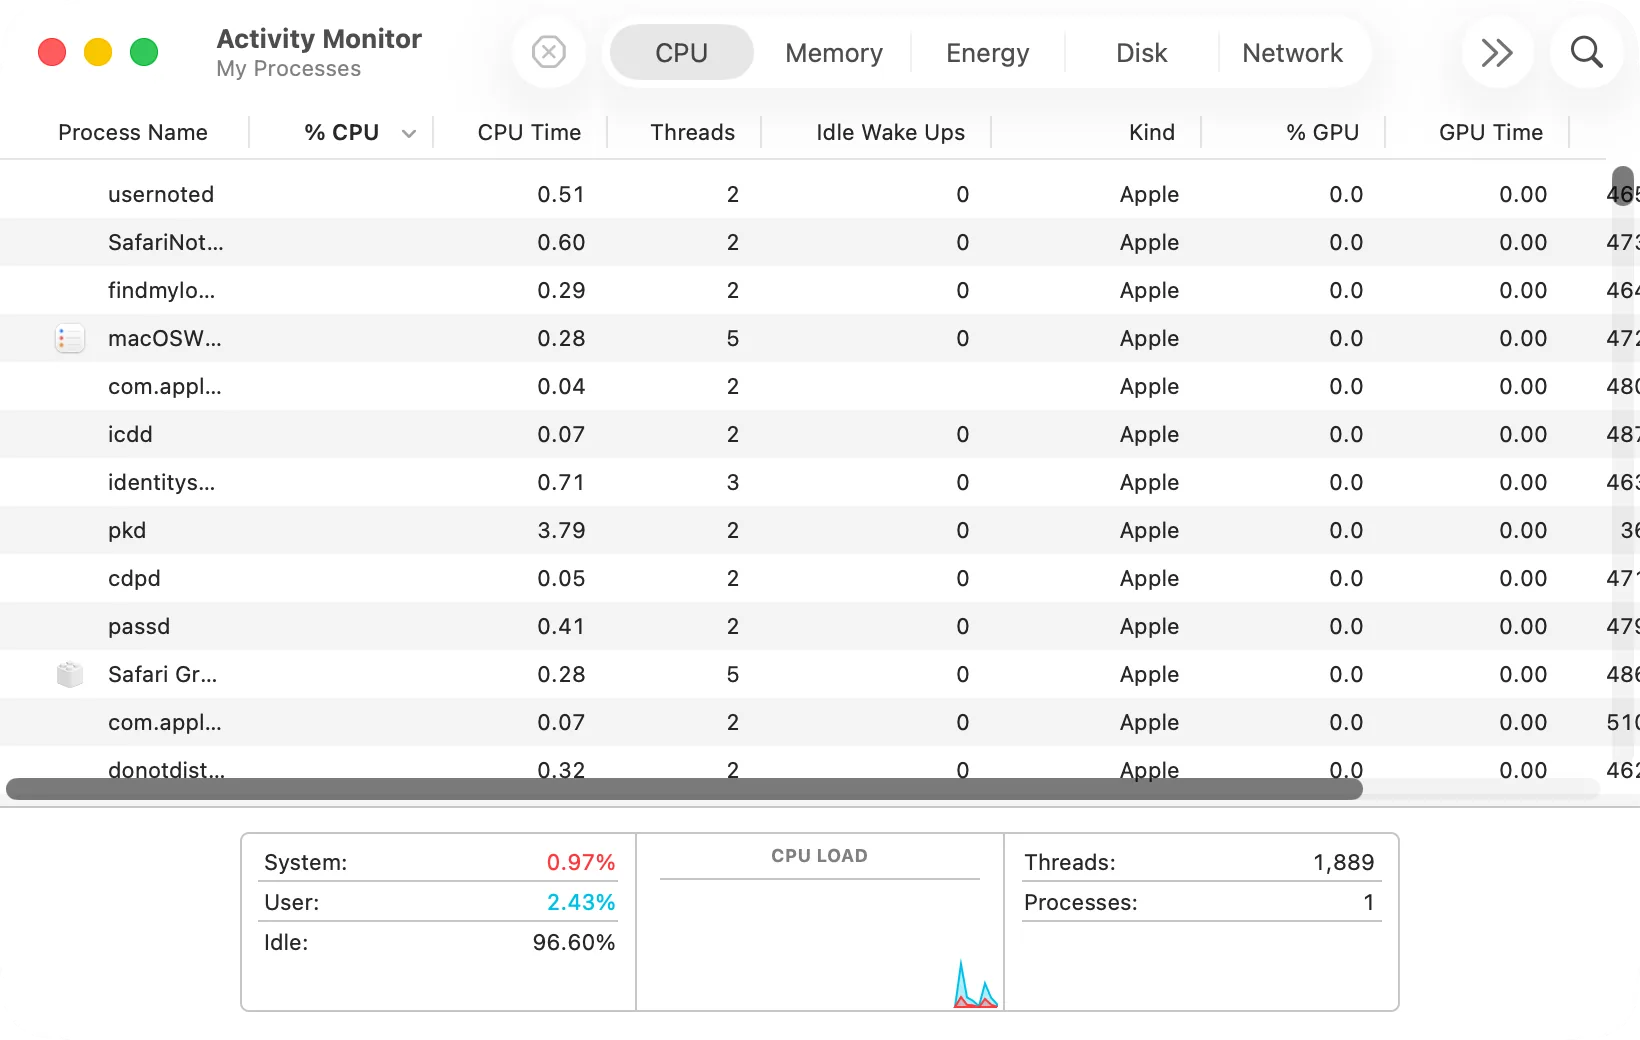This screenshot has height=1040, width=1640.
Task: Sort by the Idle Wake Ups column
Action: coord(891,132)
